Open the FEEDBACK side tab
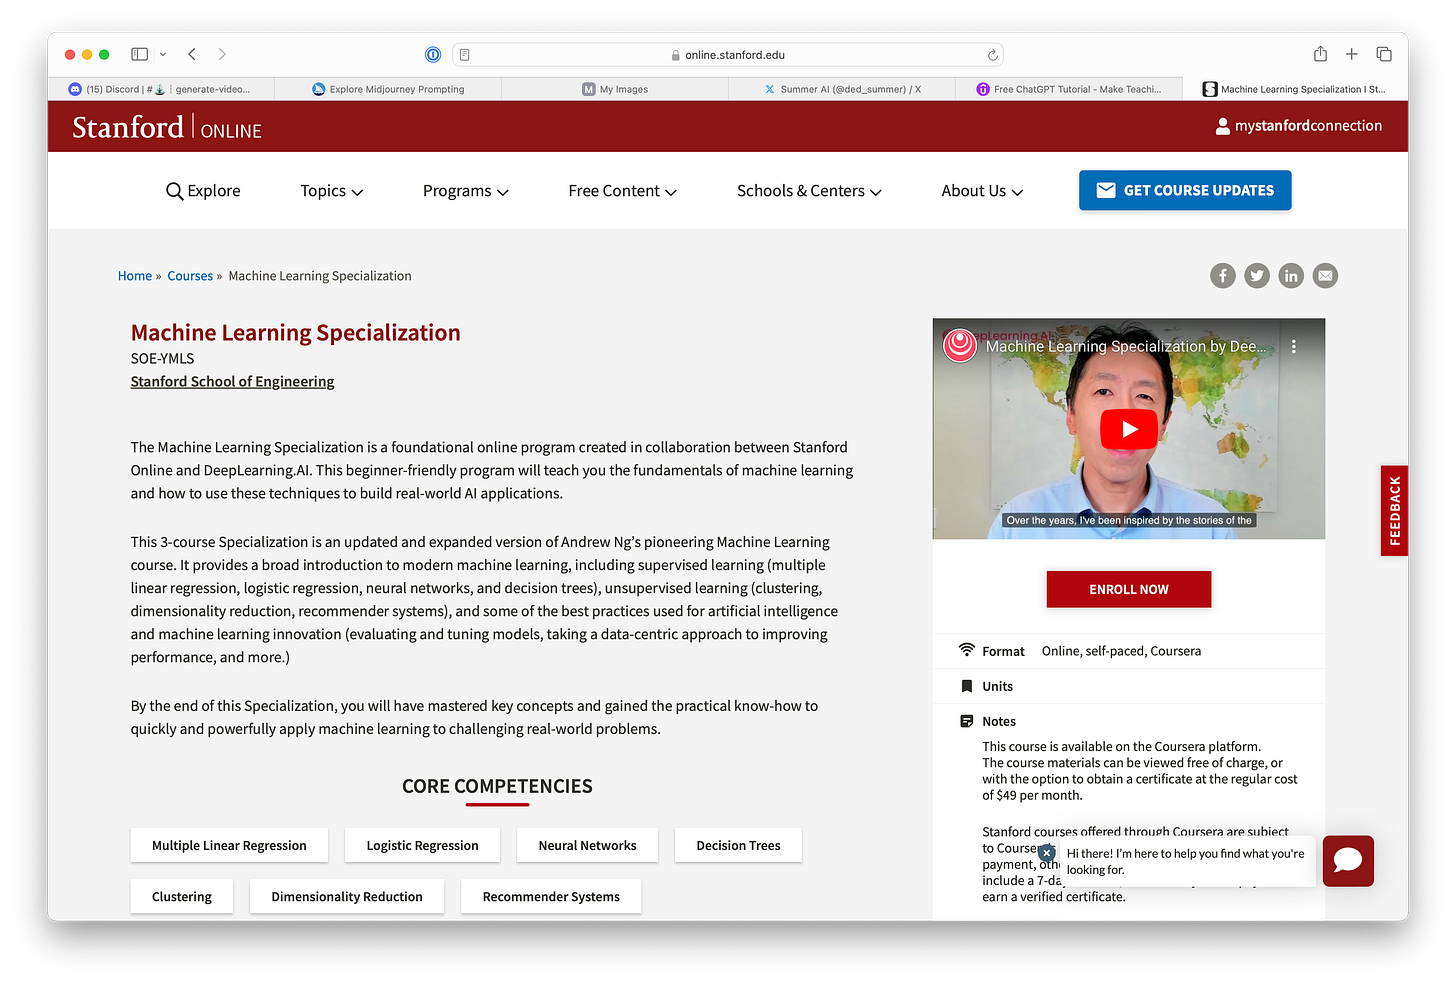 click(x=1394, y=511)
